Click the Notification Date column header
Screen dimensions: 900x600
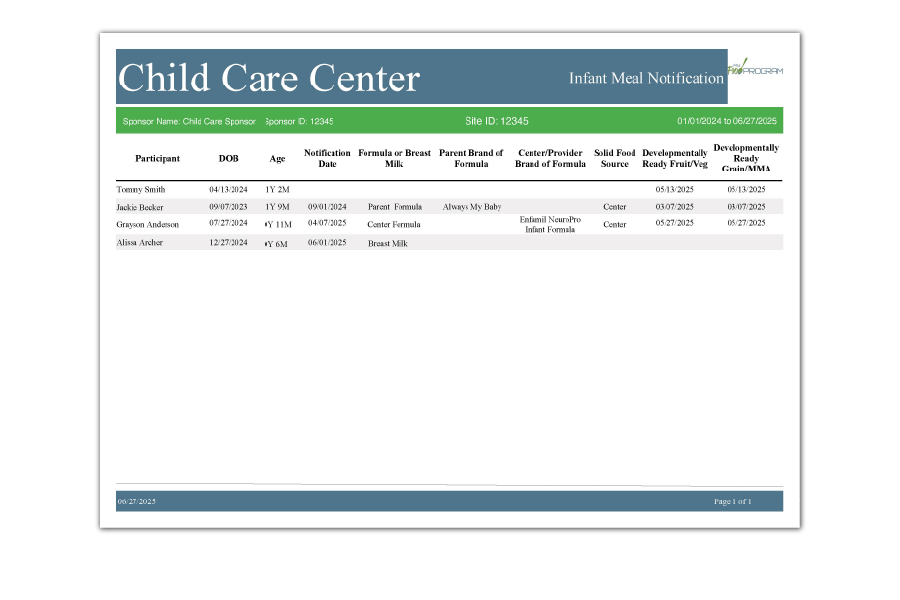(327, 159)
